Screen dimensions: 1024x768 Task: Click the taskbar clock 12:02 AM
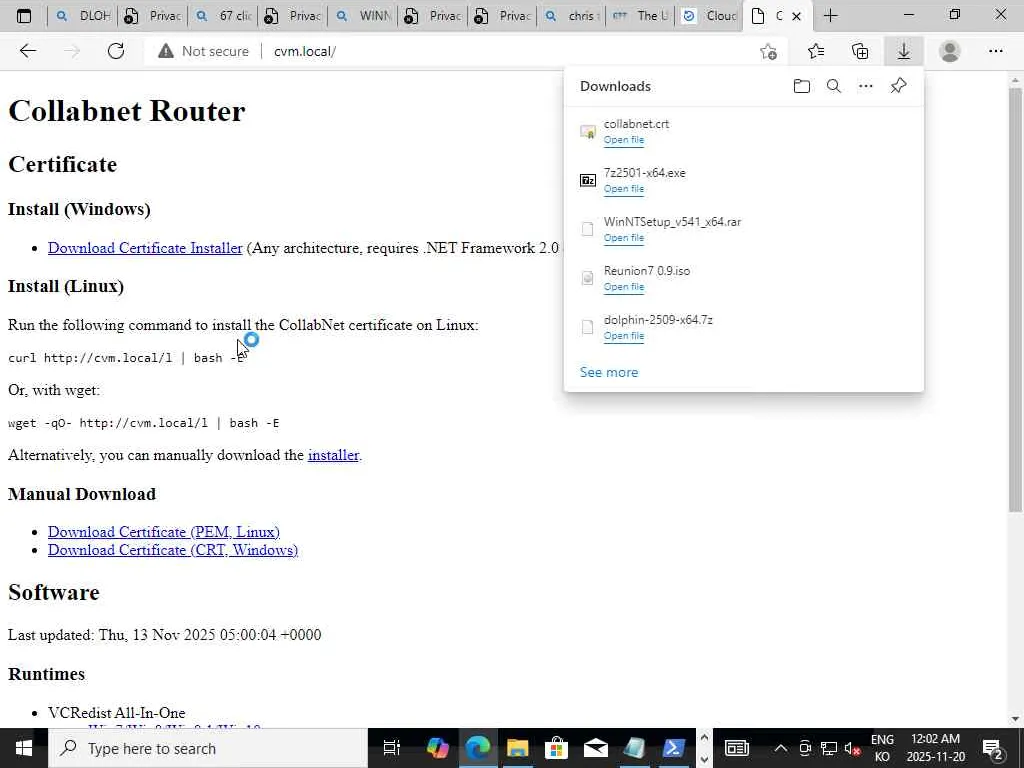click(x=935, y=748)
